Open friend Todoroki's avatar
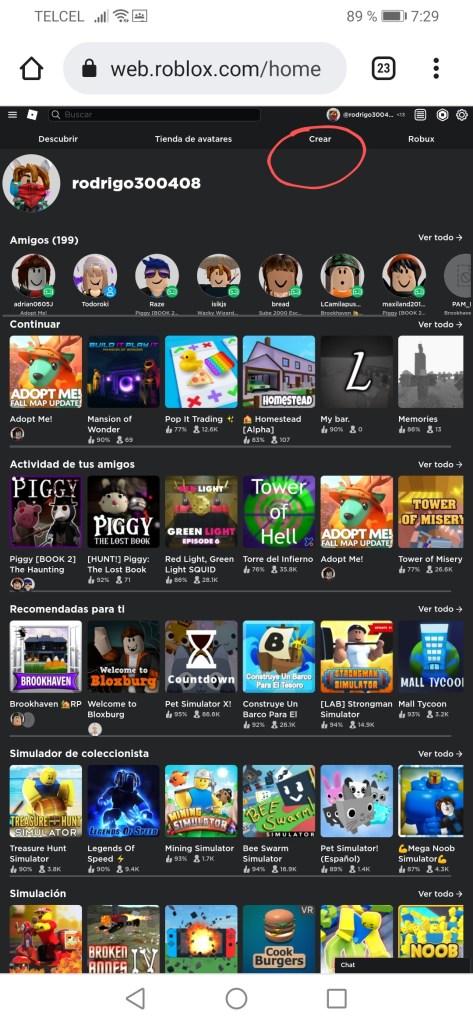The image size is (473, 1024). click(x=95, y=276)
